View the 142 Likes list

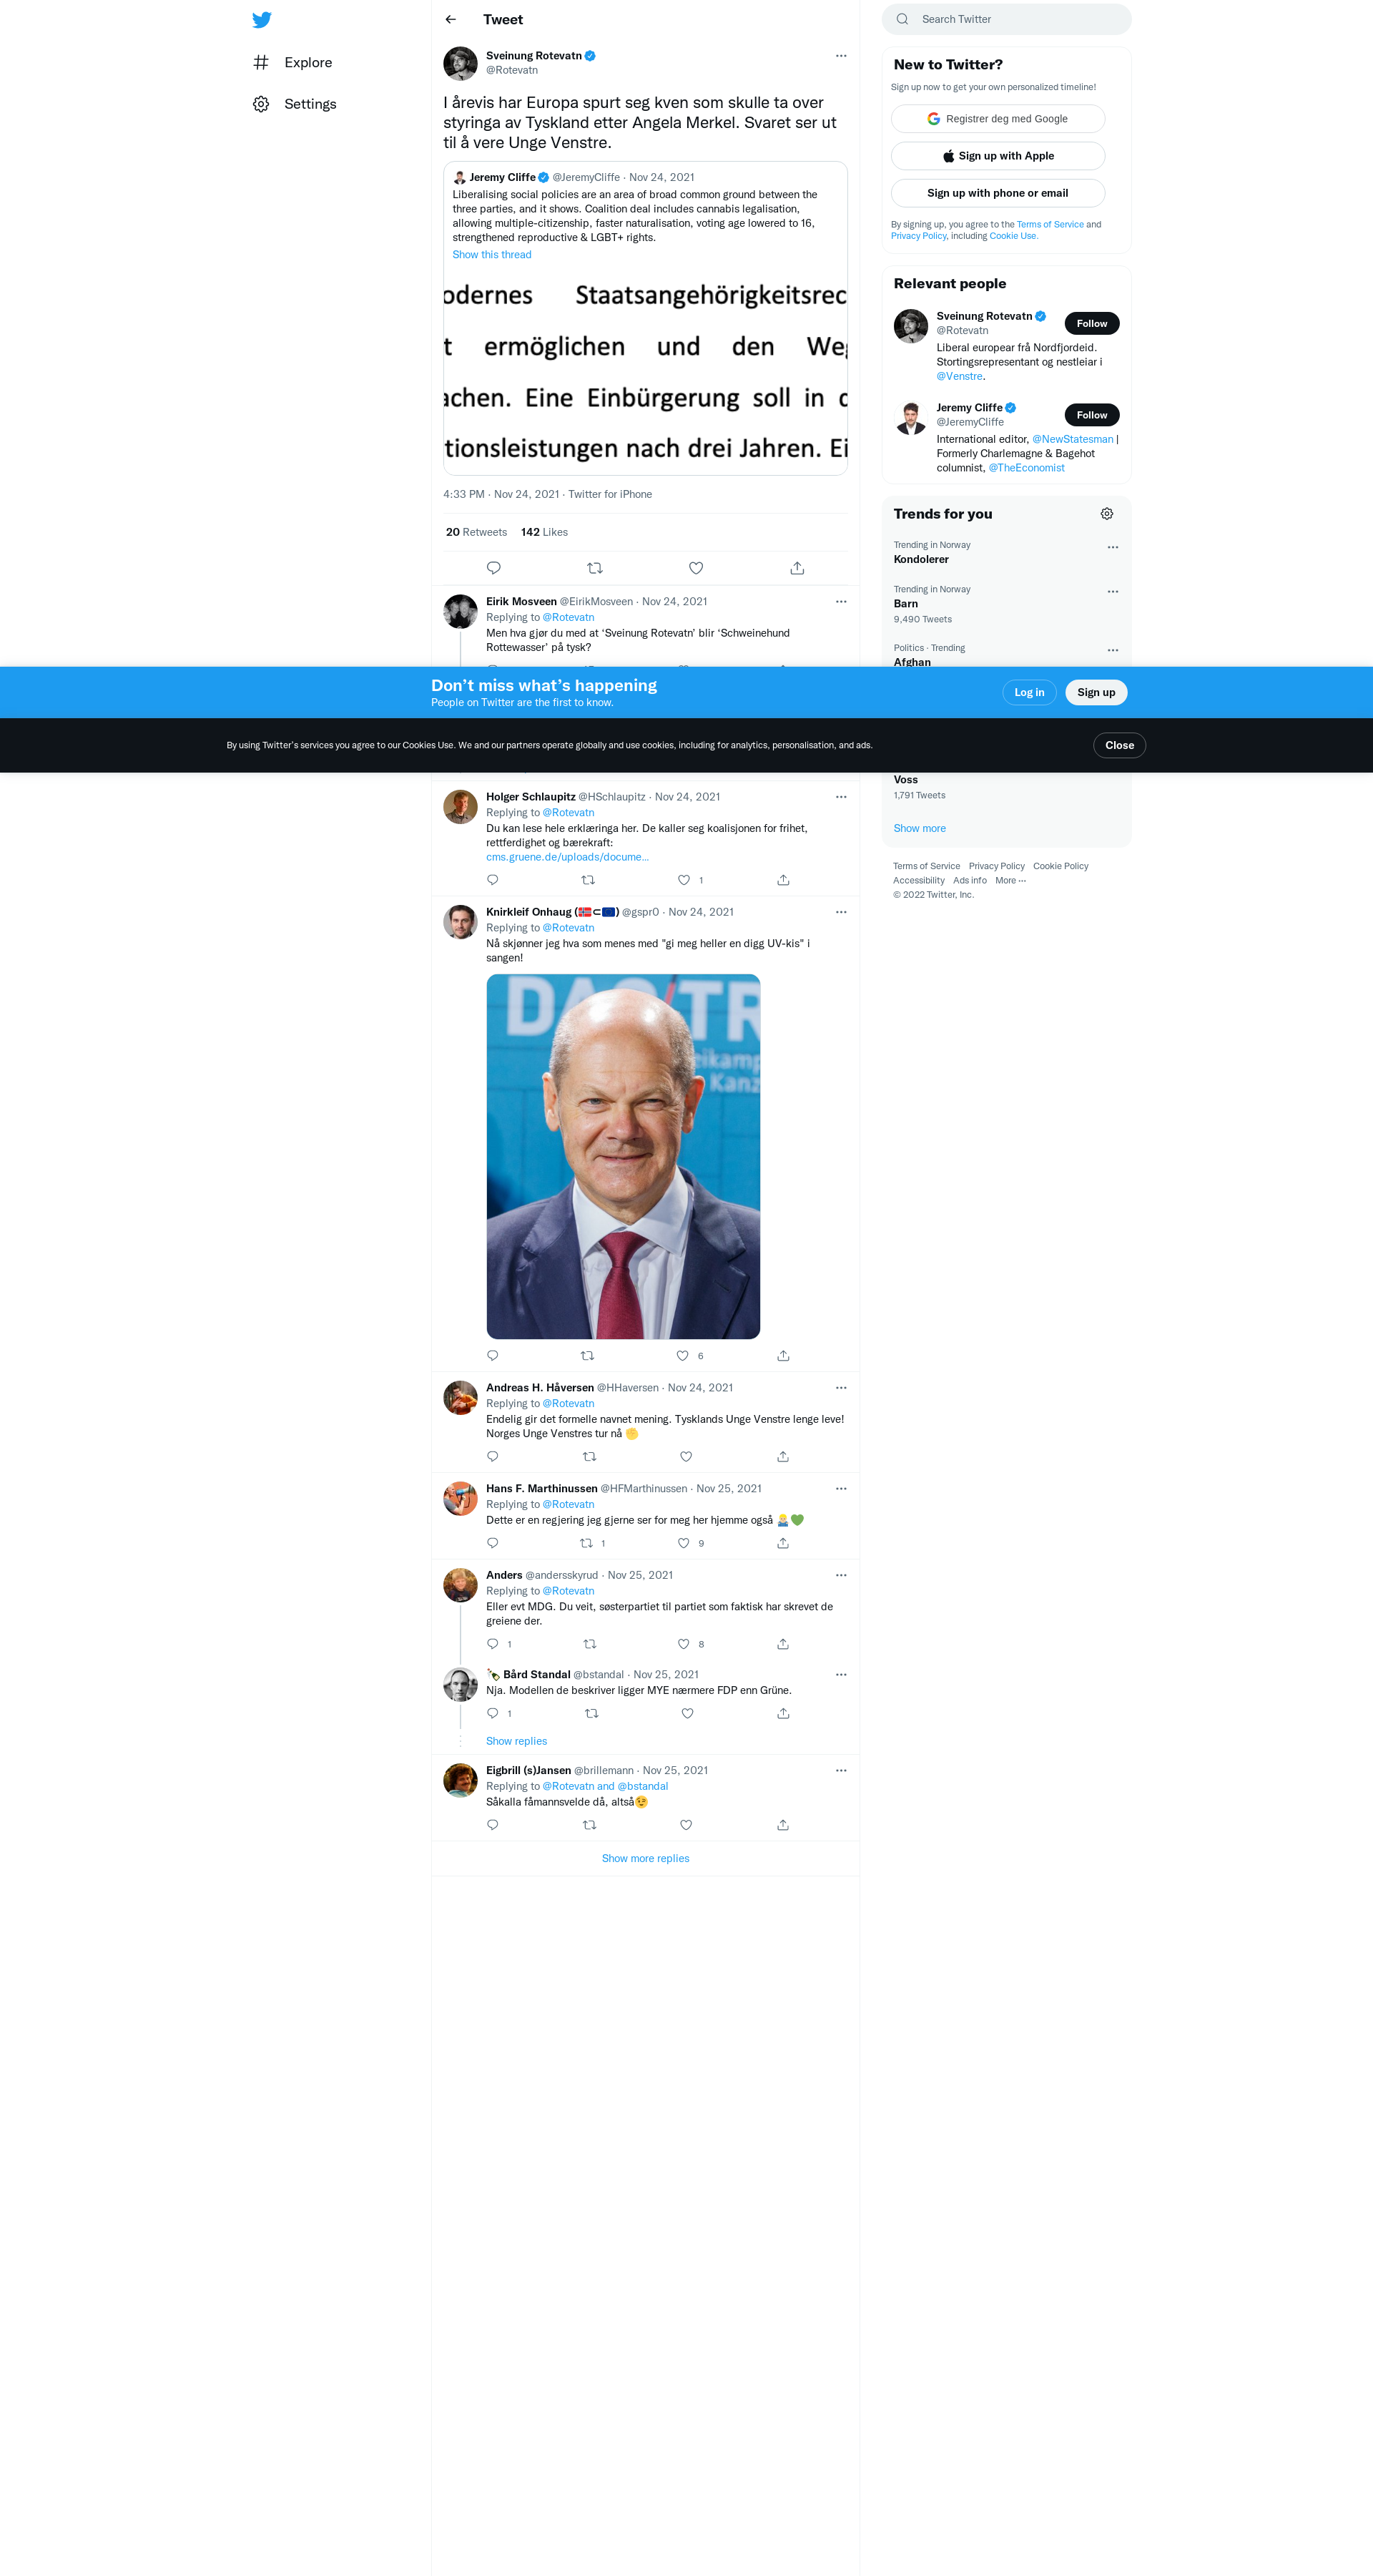(x=544, y=532)
